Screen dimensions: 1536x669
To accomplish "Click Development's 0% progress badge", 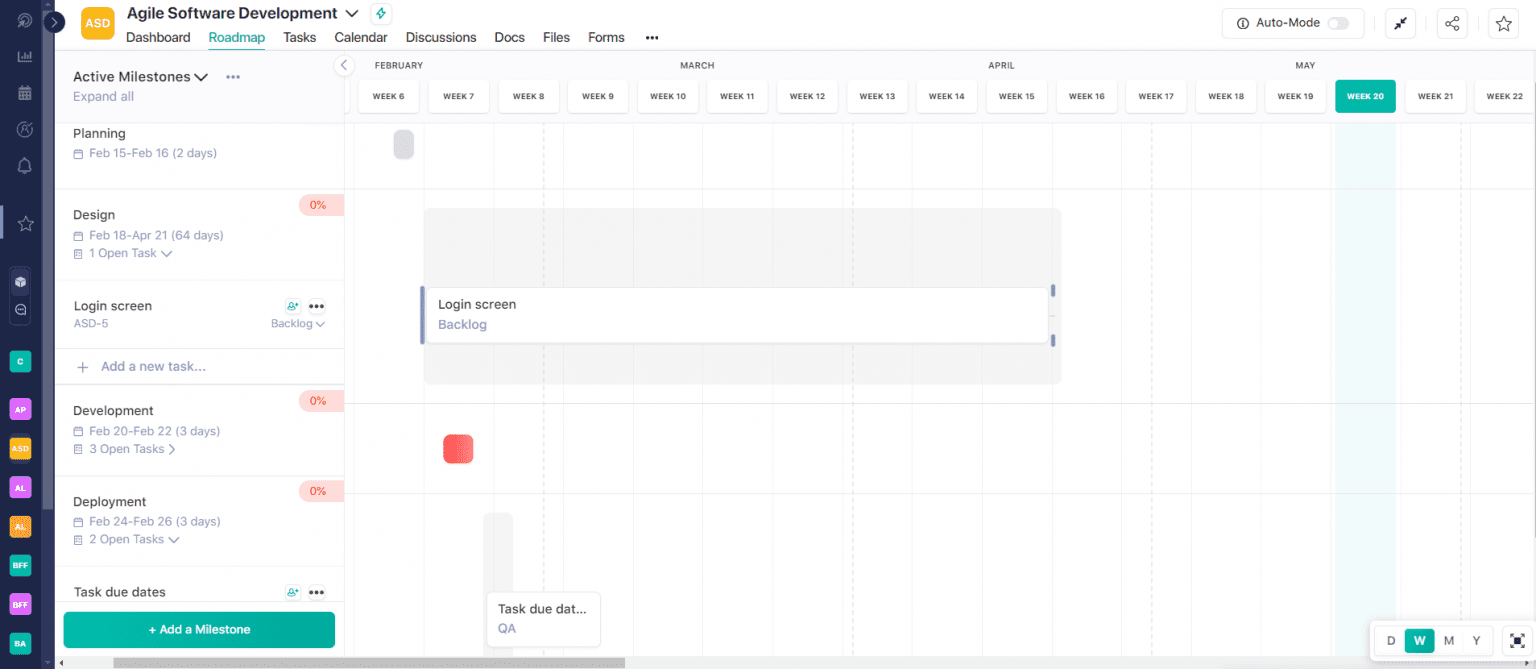I will [321, 401].
